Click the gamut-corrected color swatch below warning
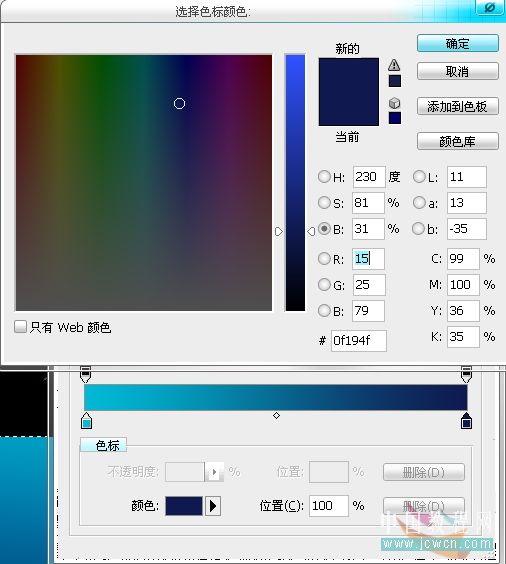 (395, 81)
